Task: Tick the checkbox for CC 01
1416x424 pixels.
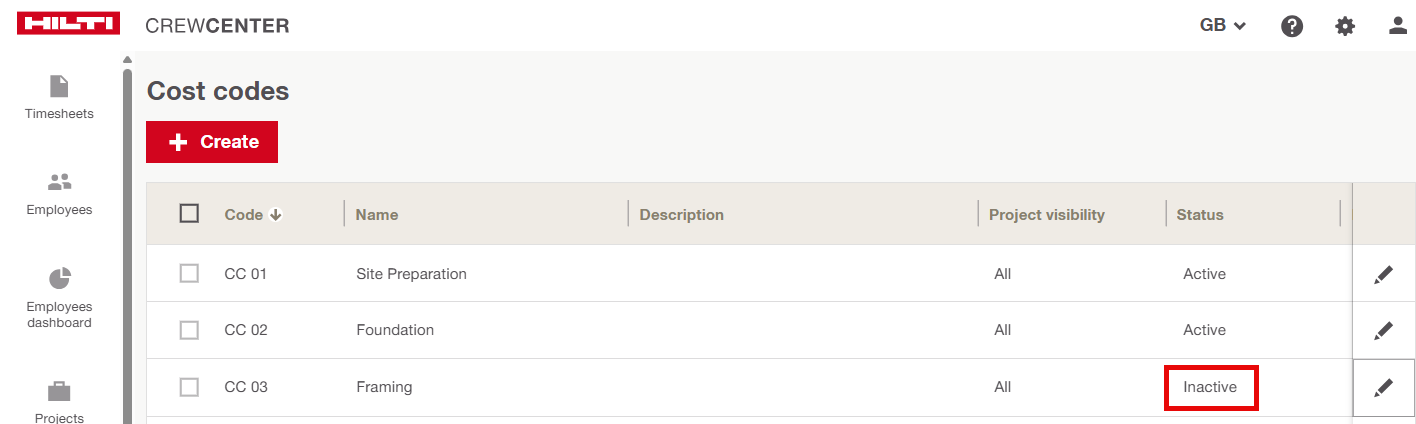Action: [x=189, y=273]
